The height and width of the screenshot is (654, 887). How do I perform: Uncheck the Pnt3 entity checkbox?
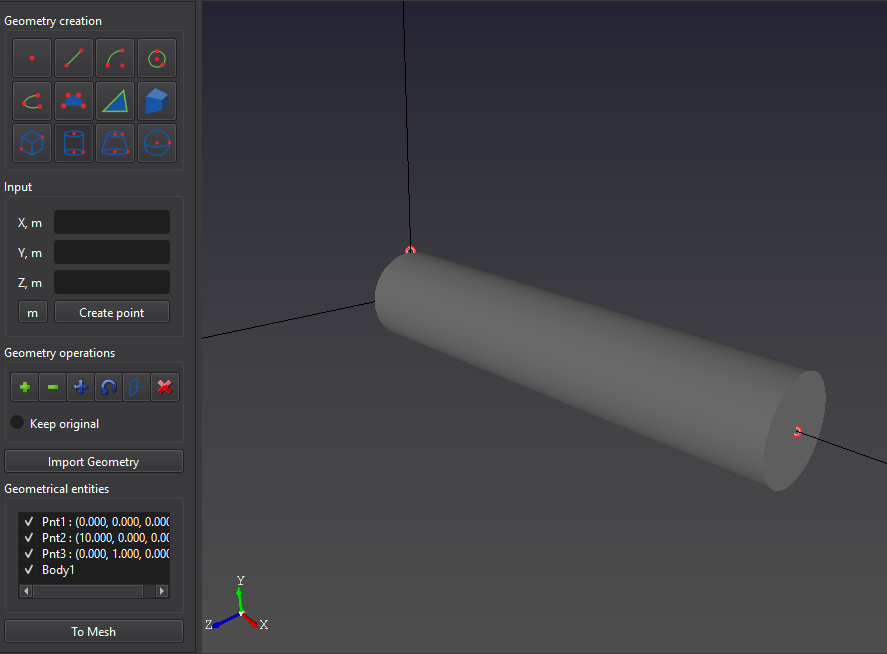coord(29,554)
